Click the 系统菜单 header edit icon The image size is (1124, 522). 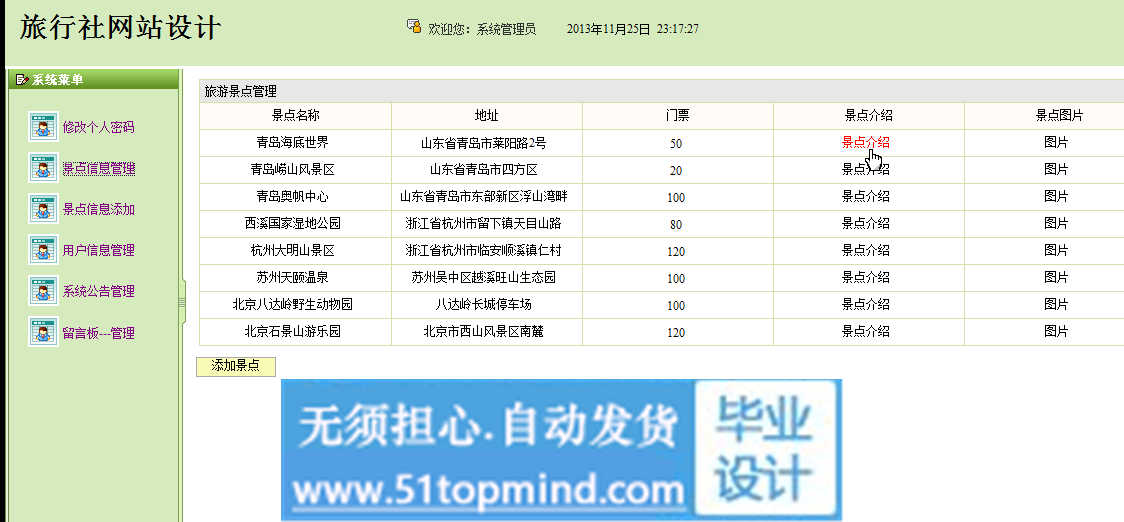[x=21, y=80]
